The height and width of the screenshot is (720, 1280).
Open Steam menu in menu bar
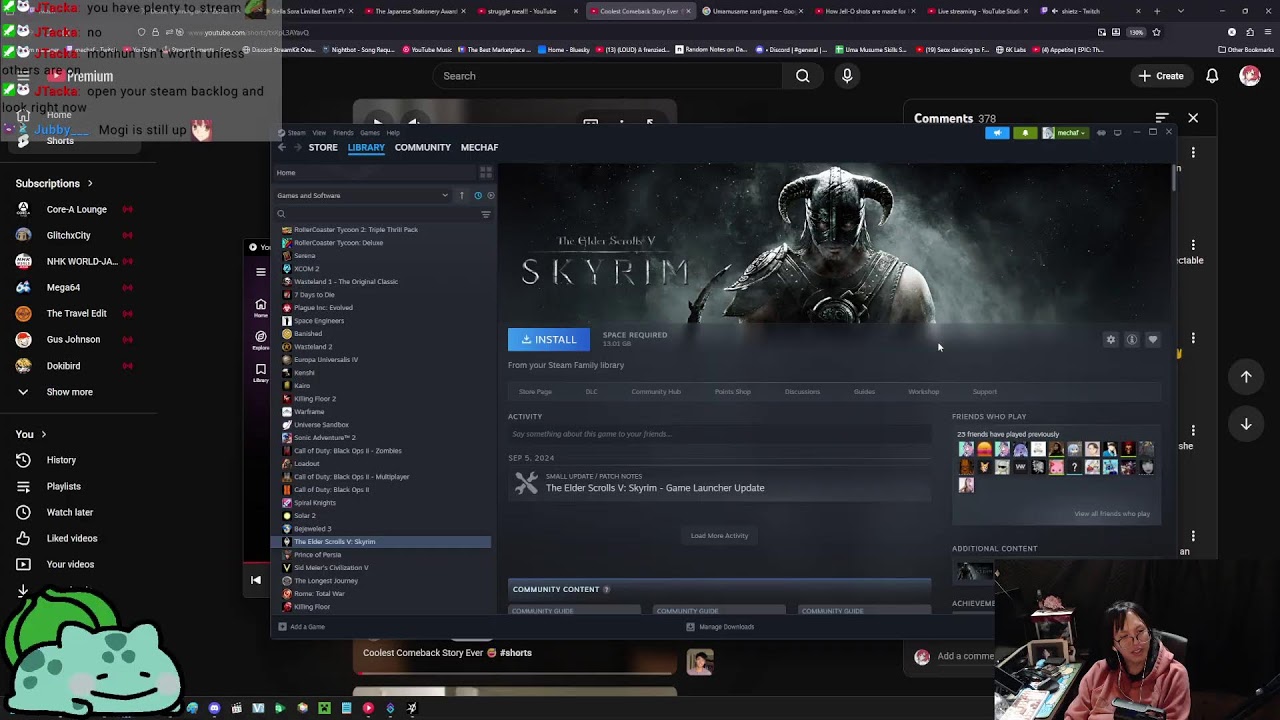click(x=296, y=132)
